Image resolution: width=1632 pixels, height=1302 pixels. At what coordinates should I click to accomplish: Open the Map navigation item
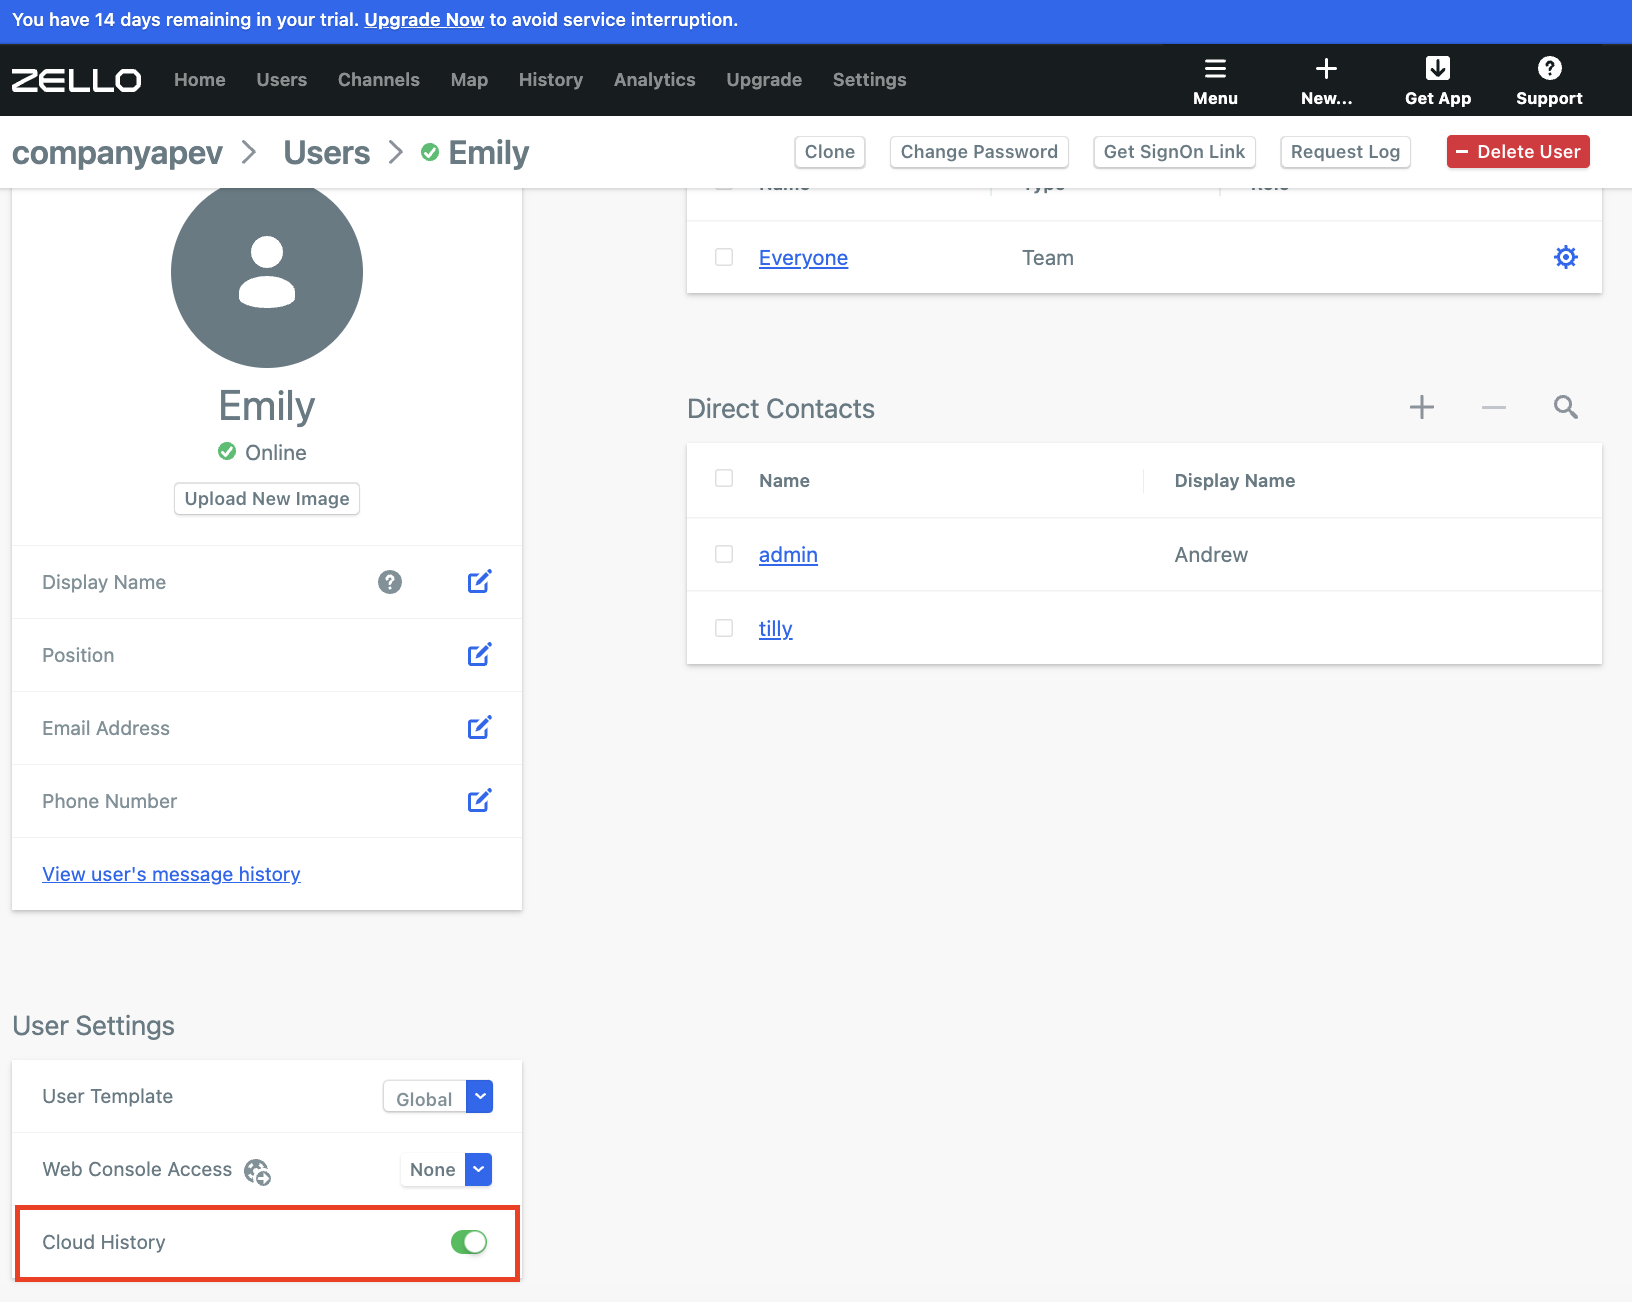pyautogui.click(x=469, y=80)
